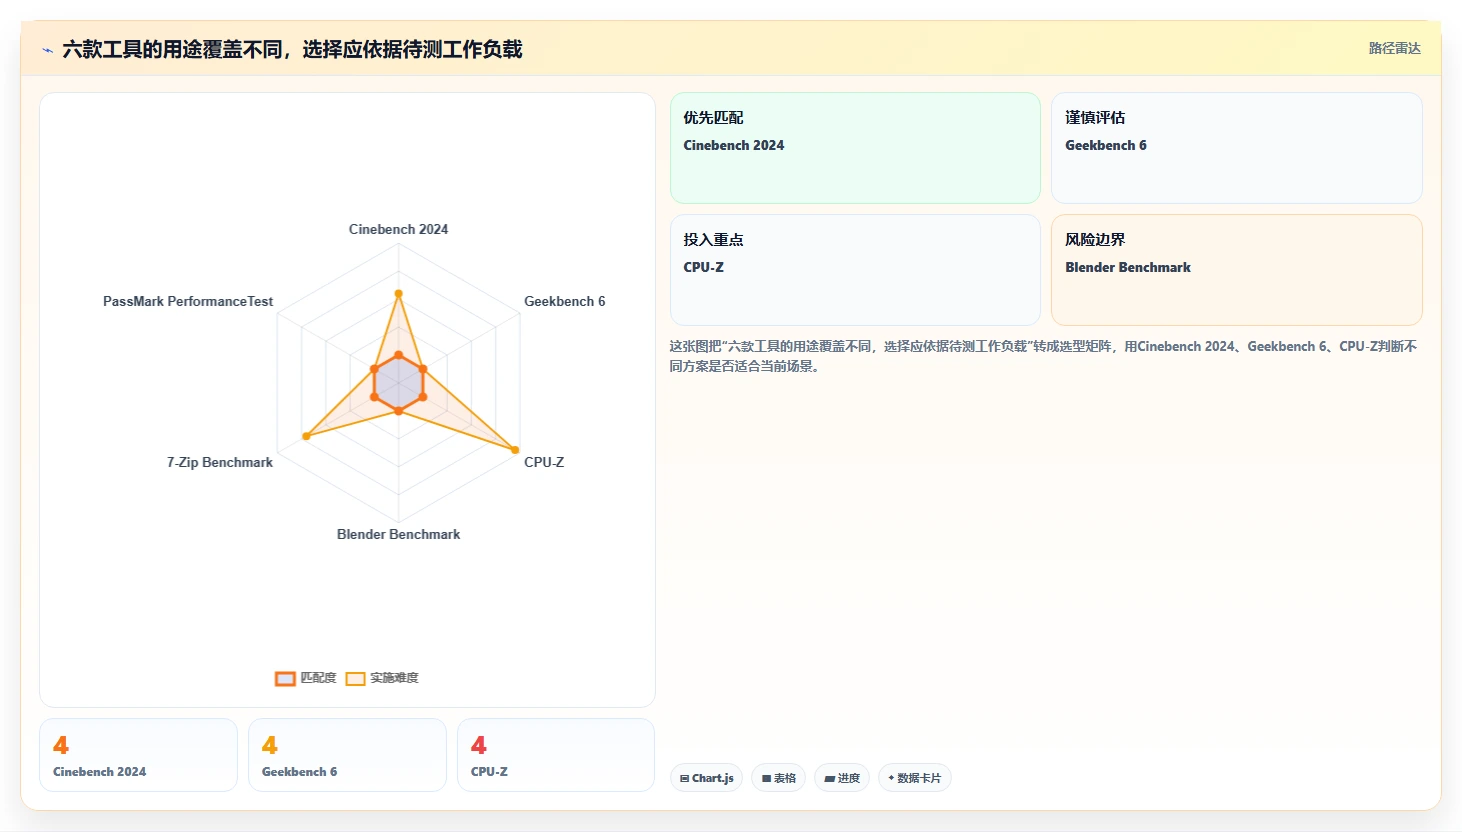1462x832 pixels.
Task: Click the 数据卡片 tag
Action: (914, 778)
